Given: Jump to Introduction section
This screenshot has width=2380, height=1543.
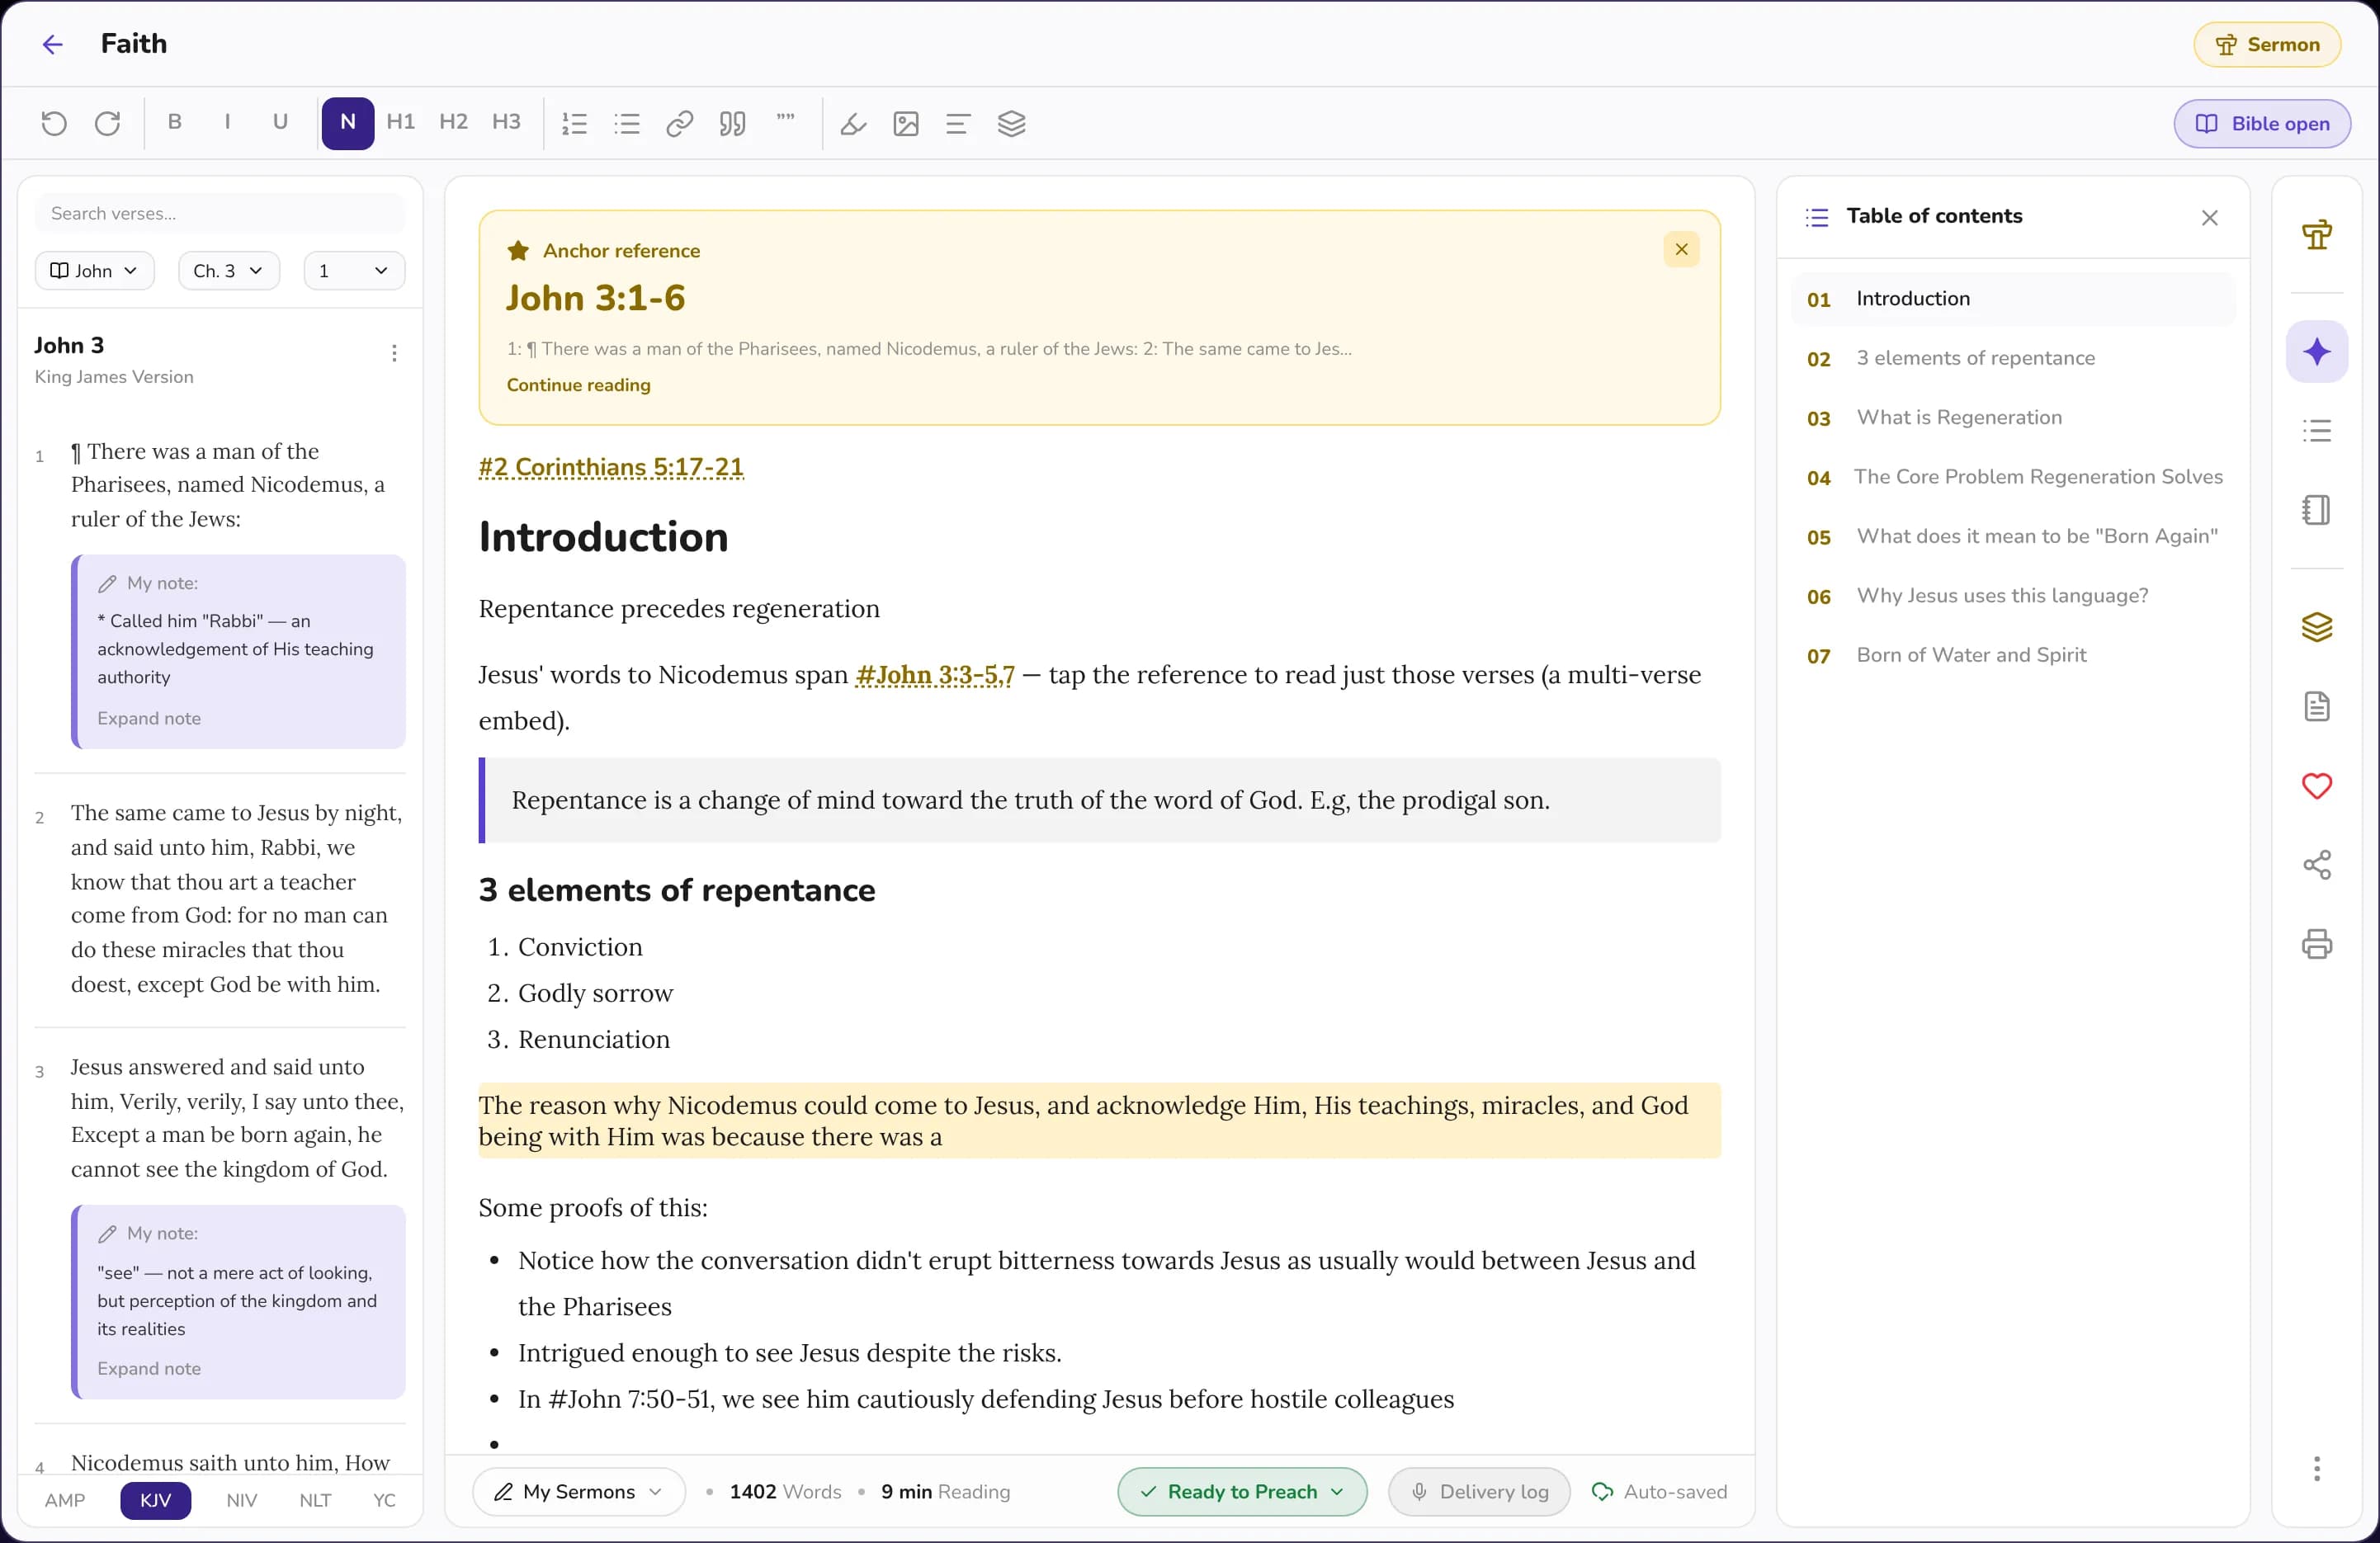Looking at the screenshot, I should pyautogui.click(x=2012, y=299).
